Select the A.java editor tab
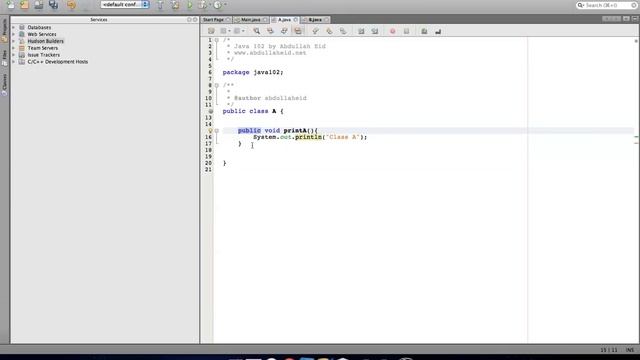The width and height of the screenshot is (640, 360). tap(284, 20)
